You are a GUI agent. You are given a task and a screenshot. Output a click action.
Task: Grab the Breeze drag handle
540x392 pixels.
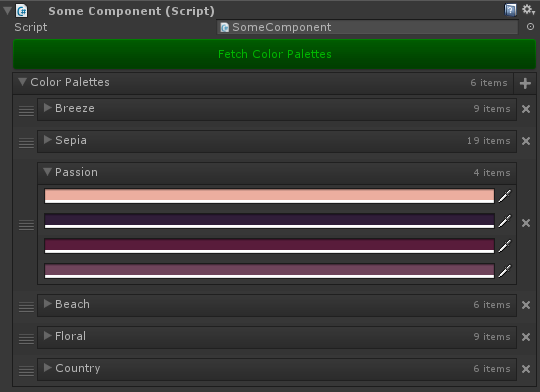pos(26,111)
